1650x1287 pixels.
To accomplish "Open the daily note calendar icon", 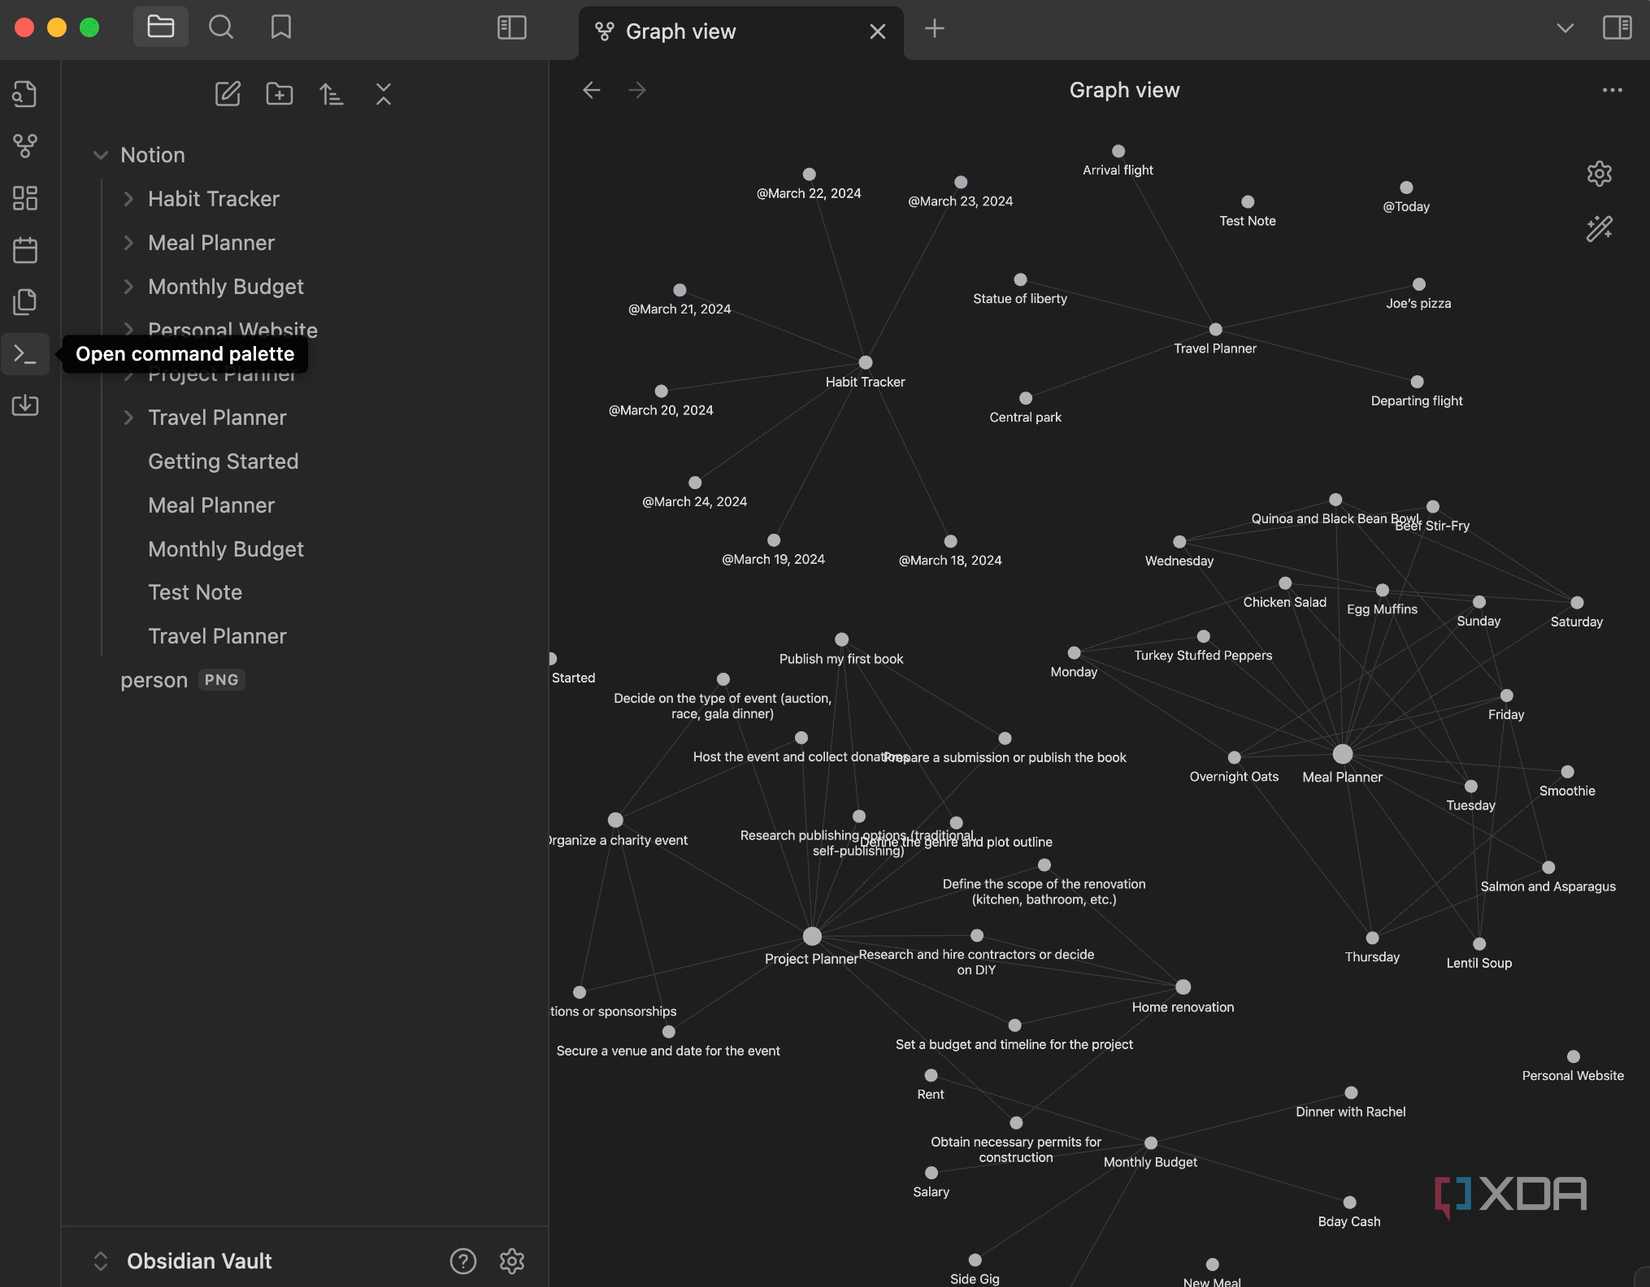I will point(25,250).
